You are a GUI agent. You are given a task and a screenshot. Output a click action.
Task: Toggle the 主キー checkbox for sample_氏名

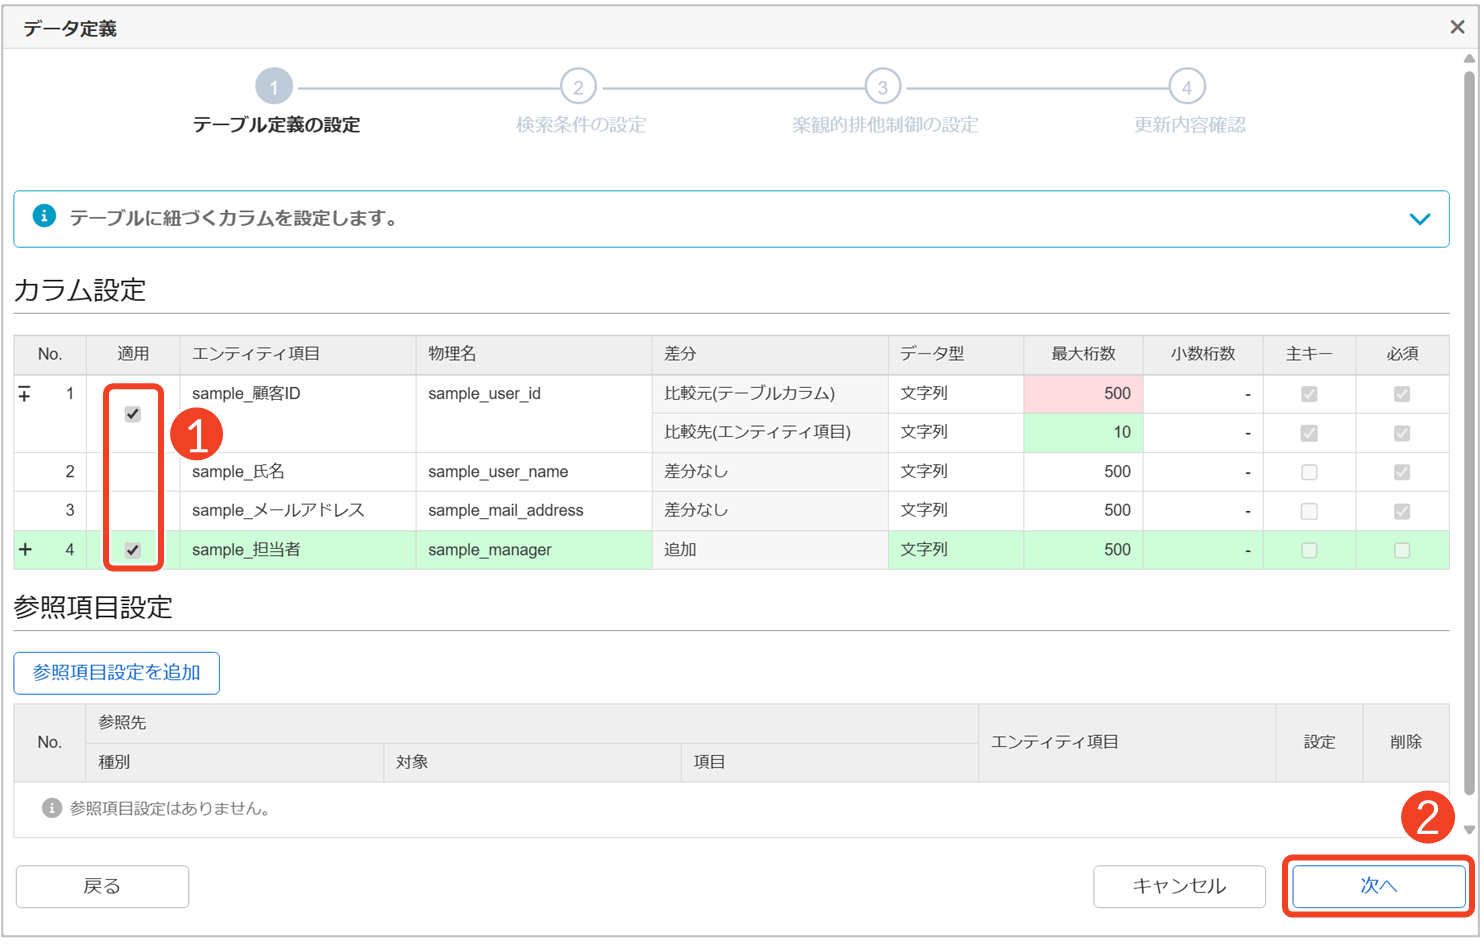[x=1309, y=472]
